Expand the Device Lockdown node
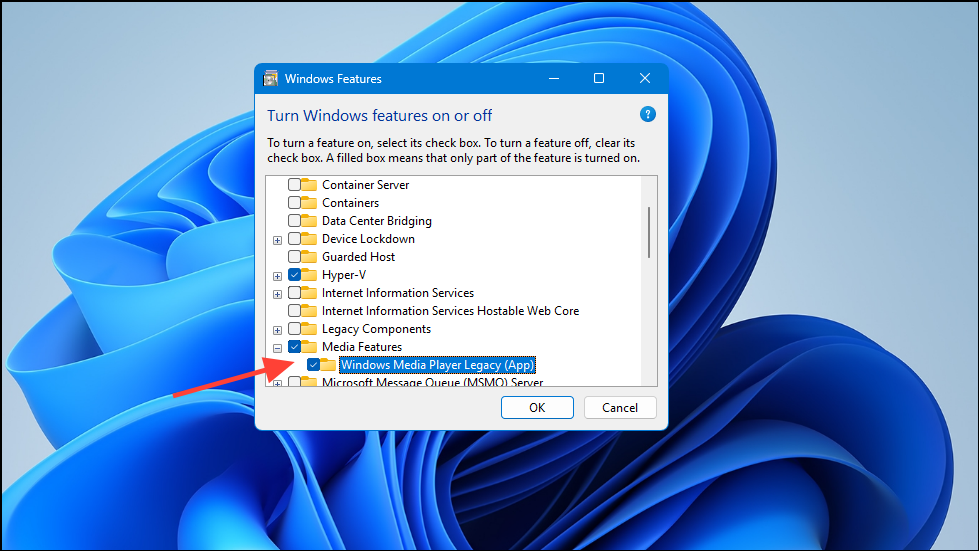 (277, 240)
